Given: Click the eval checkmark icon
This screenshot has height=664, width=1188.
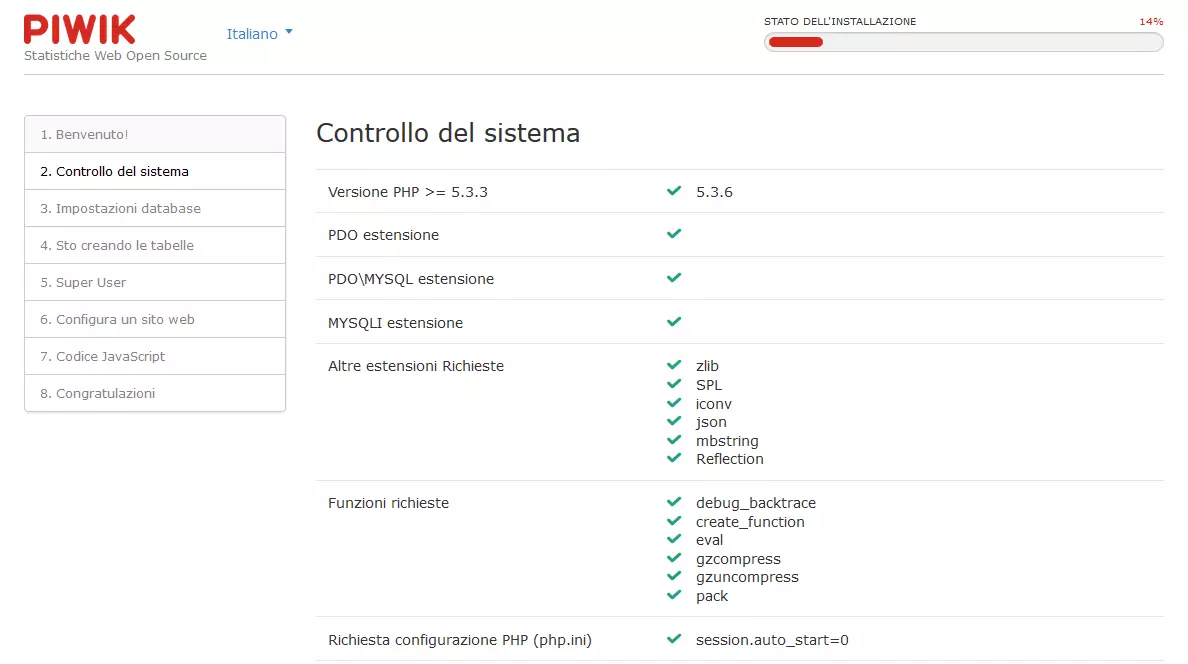Looking at the screenshot, I should 674,540.
